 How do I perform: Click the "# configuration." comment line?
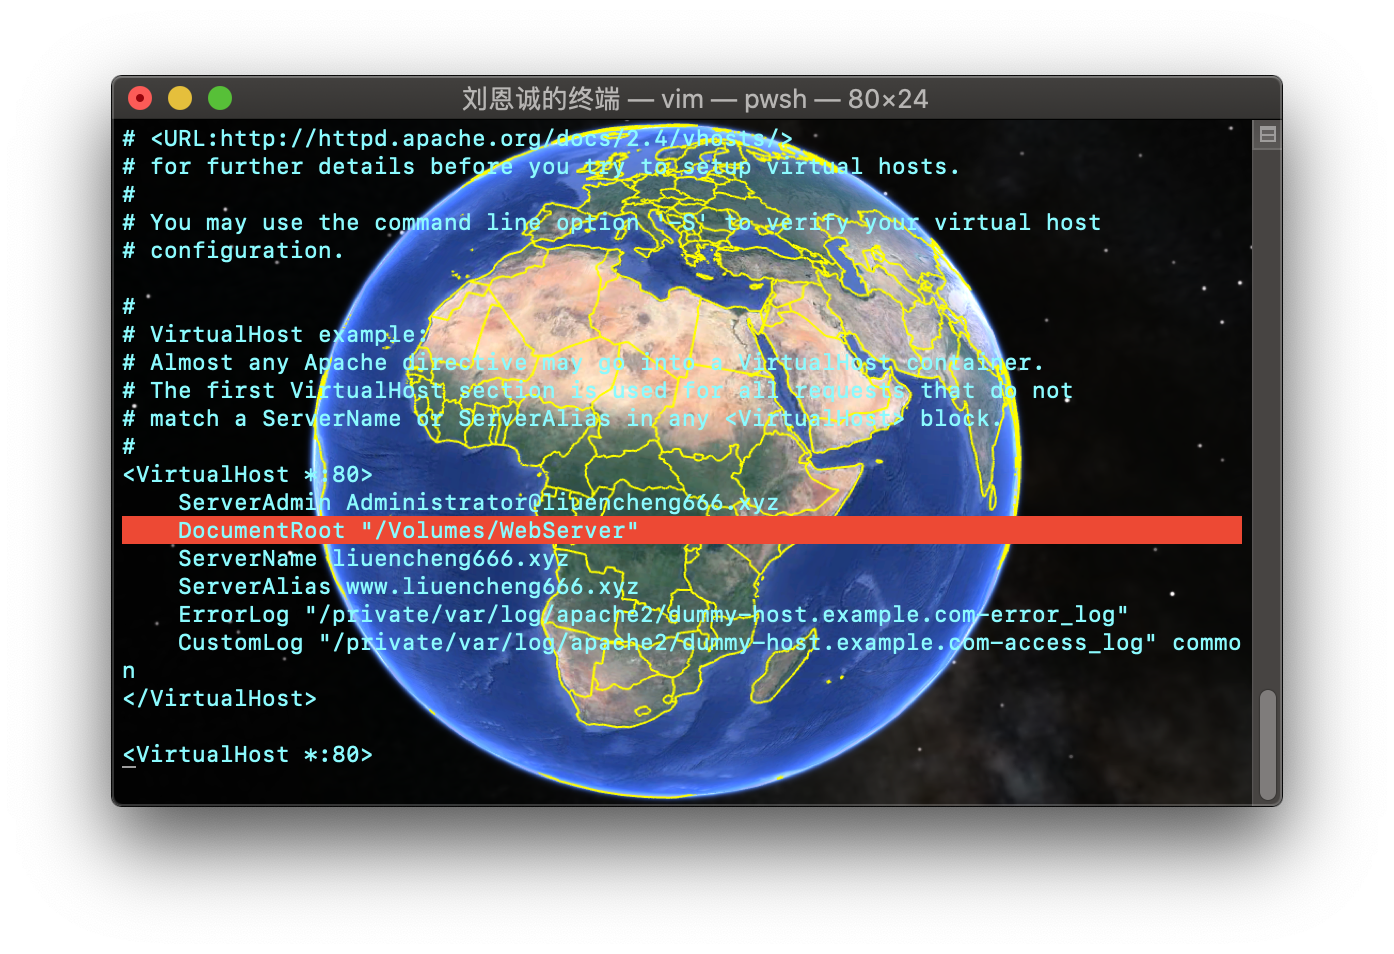[233, 251]
